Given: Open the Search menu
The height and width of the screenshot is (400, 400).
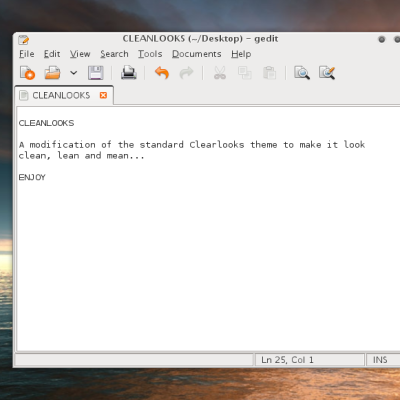Looking at the screenshot, I should (114, 54).
